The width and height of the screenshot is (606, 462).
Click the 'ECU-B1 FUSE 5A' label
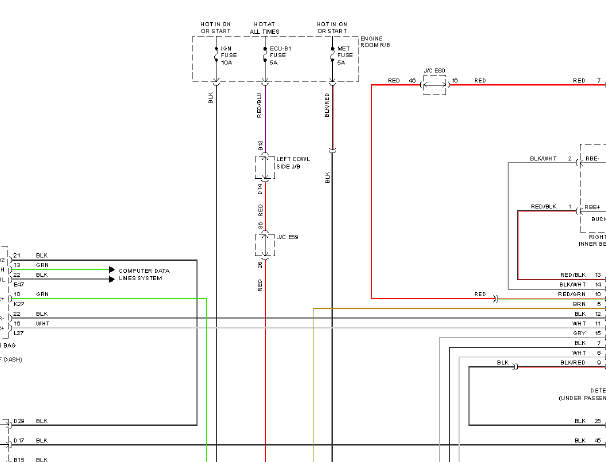pyautogui.click(x=280, y=55)
